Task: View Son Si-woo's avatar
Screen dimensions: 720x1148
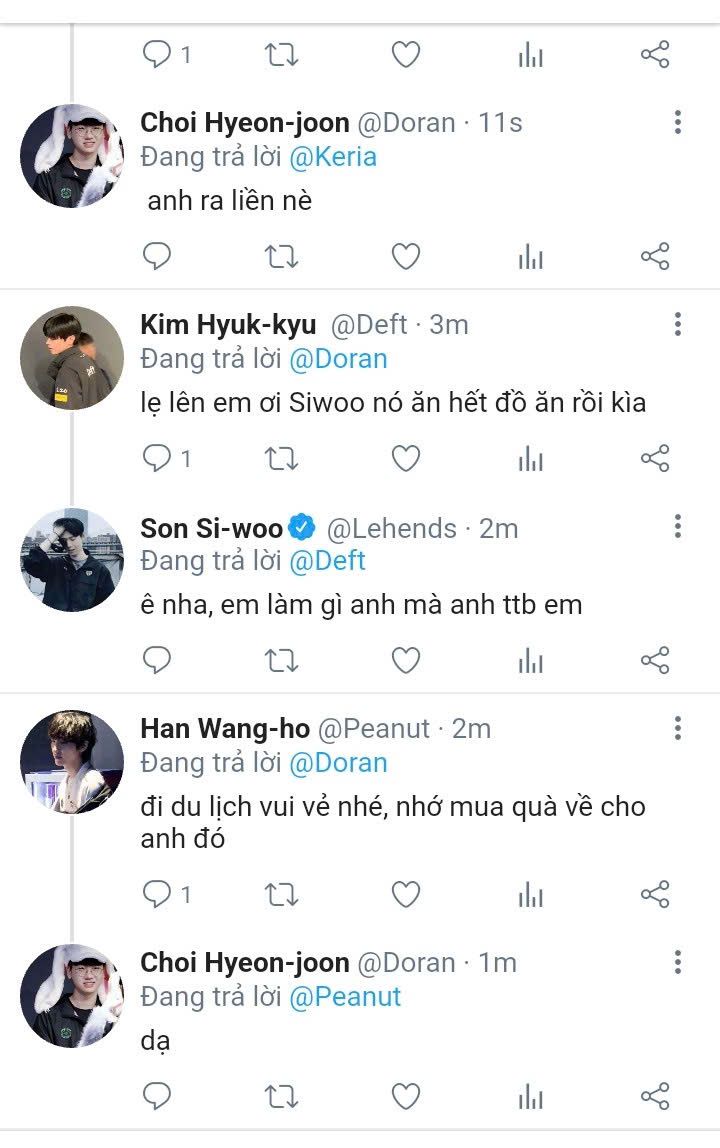Action: pos(72,560)
